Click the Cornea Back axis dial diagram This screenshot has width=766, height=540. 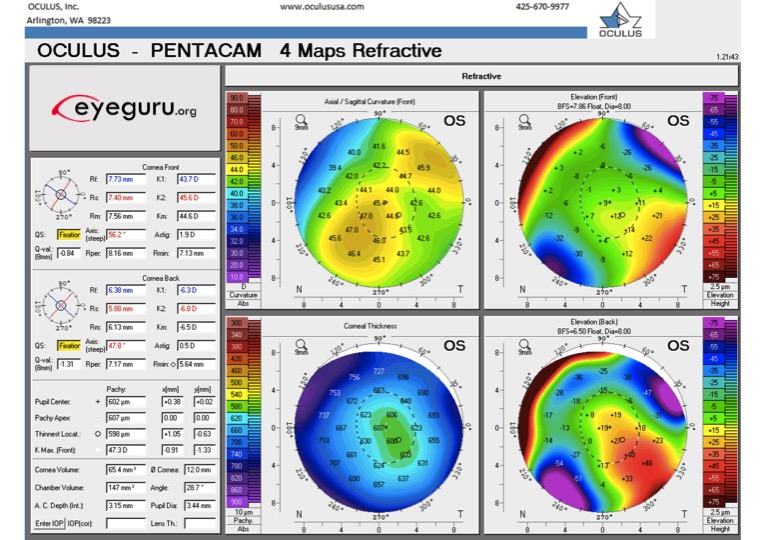coord(61,305)
